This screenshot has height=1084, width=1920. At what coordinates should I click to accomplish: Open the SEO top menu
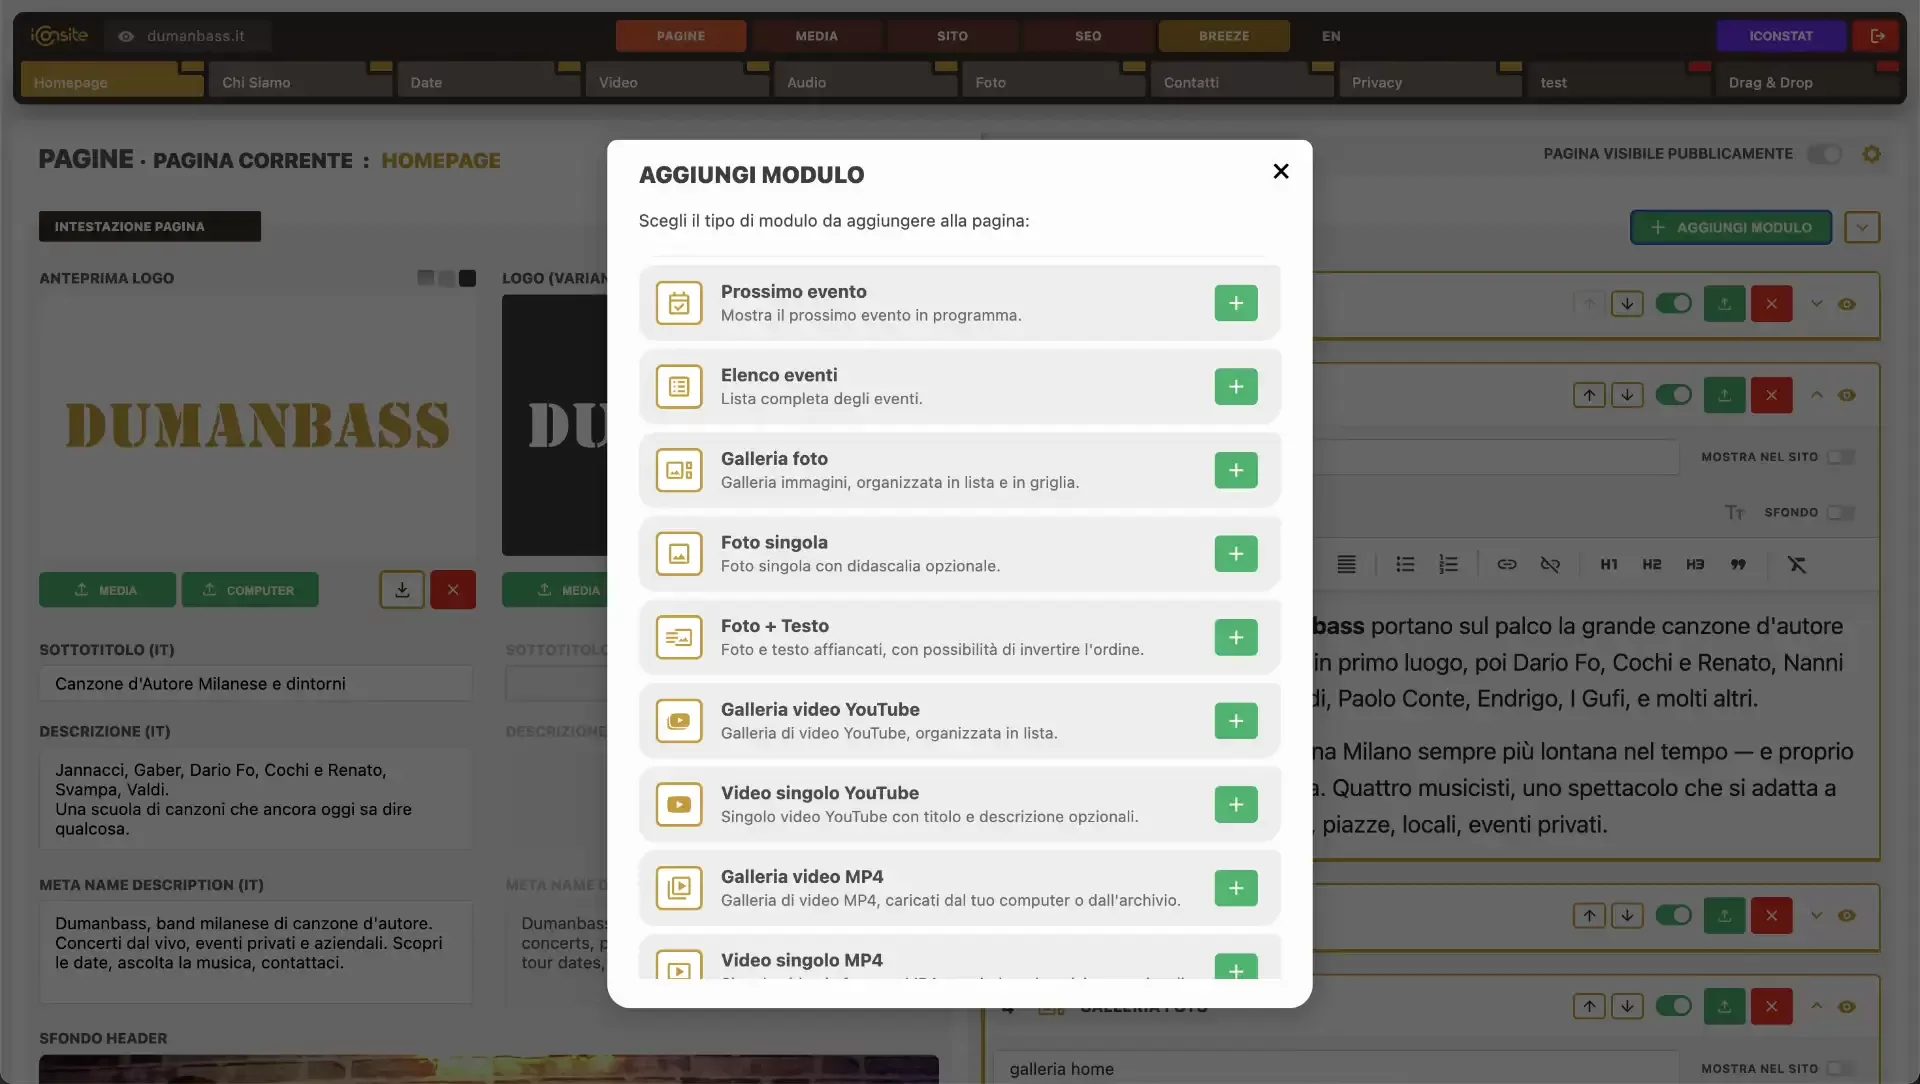tap(1088, 36)
